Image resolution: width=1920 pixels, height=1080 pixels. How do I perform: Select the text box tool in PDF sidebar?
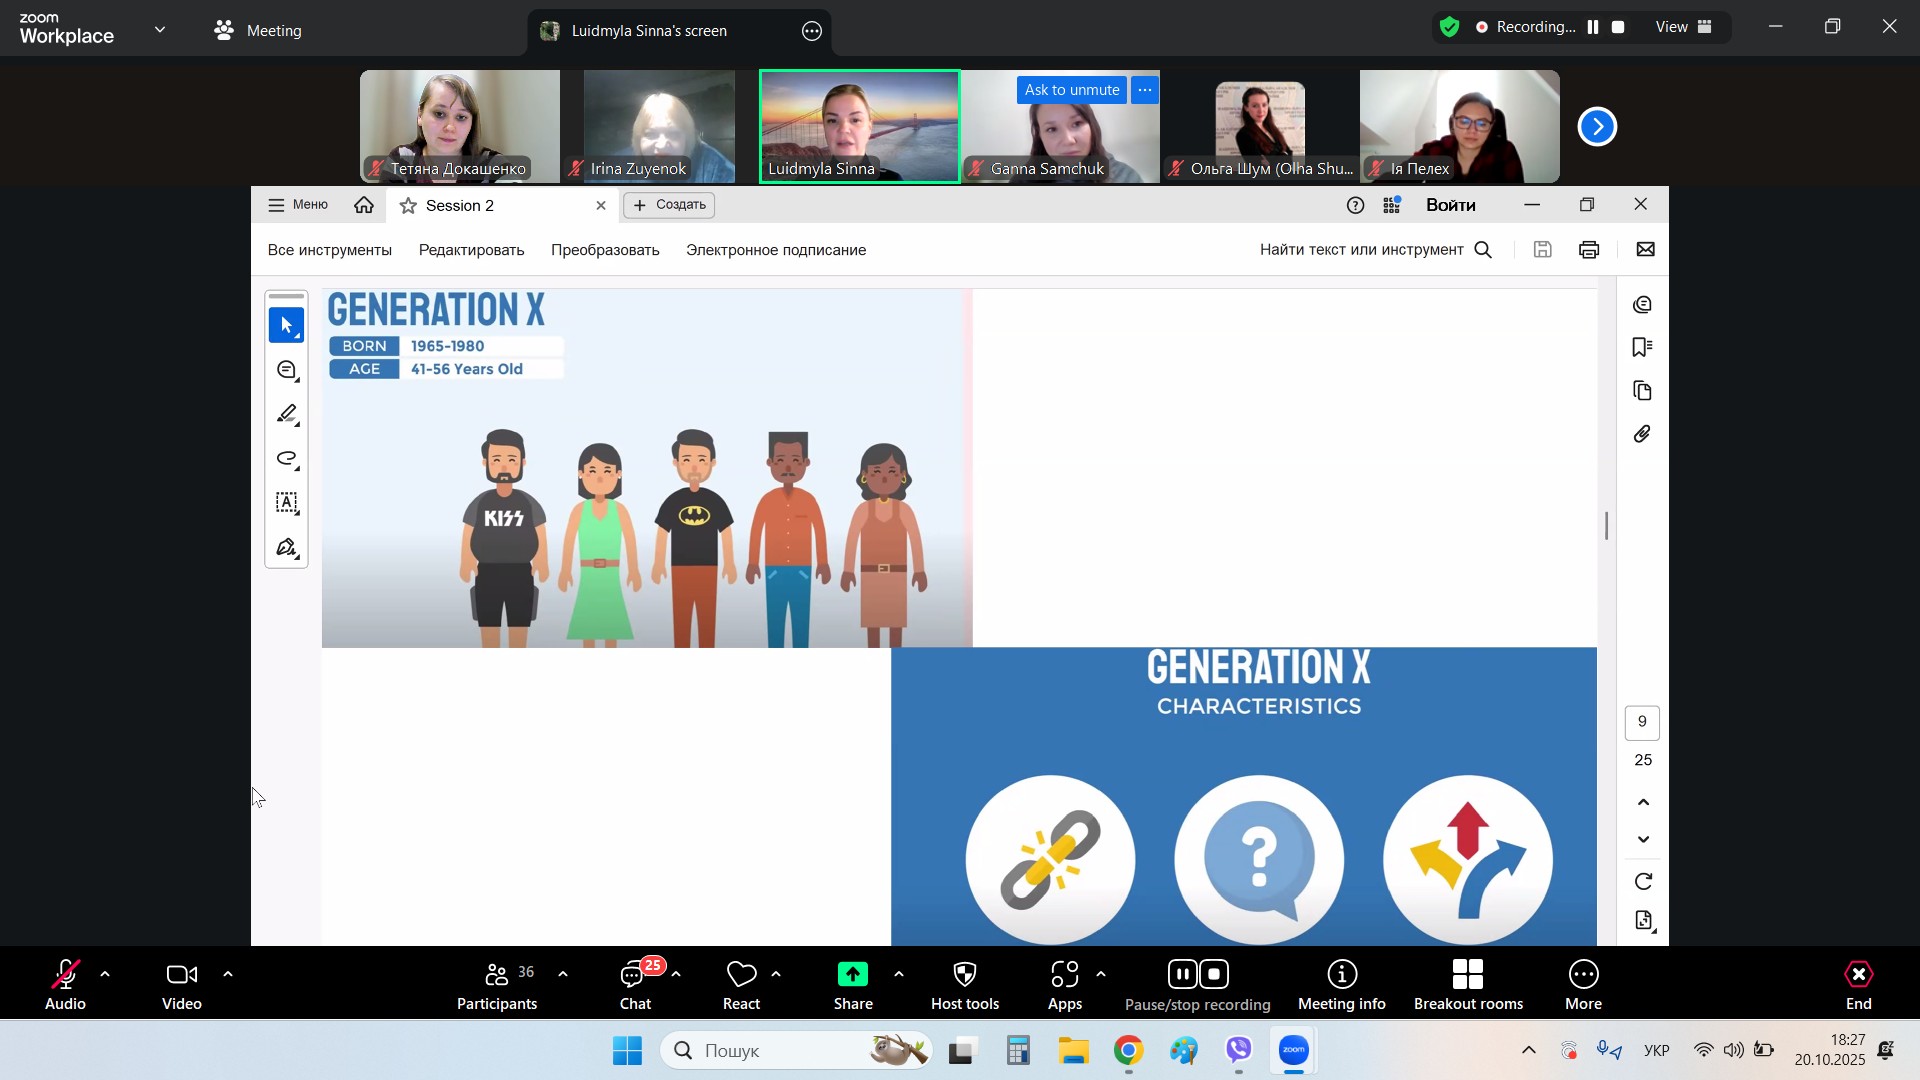point(287,503)
